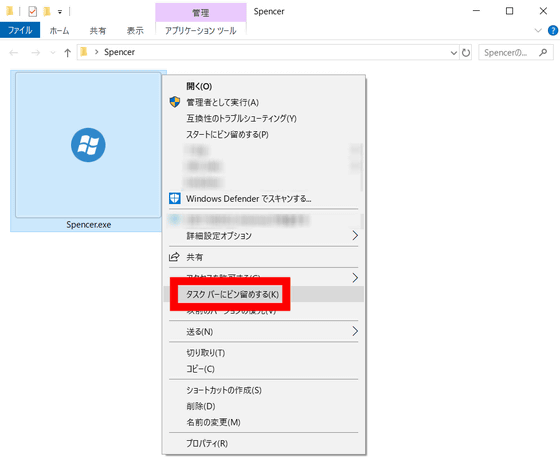Click the search magnifier icon
Screen dimensions: 560x462
point(543,52)
